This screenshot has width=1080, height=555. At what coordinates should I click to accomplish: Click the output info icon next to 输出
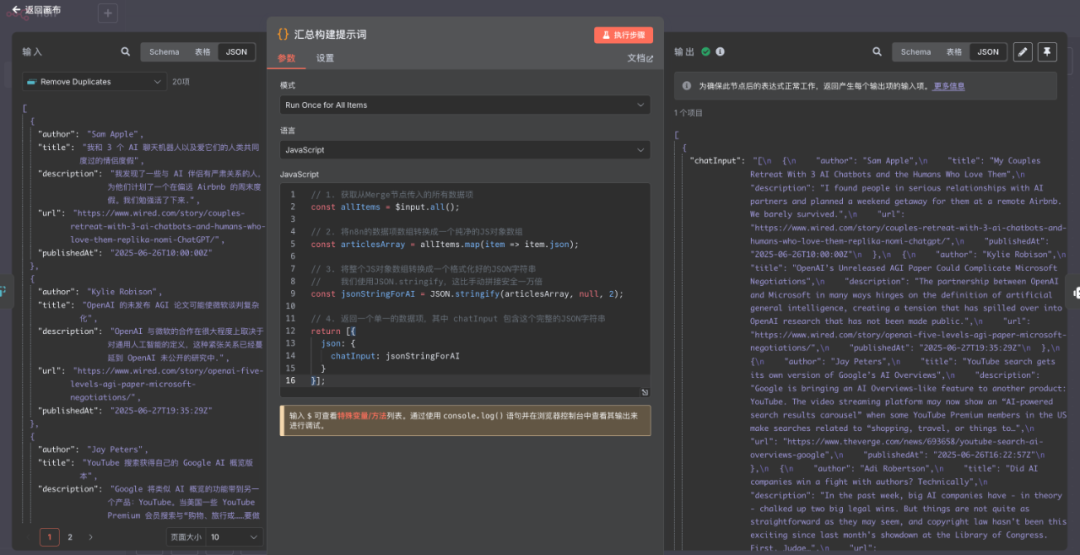720,52
